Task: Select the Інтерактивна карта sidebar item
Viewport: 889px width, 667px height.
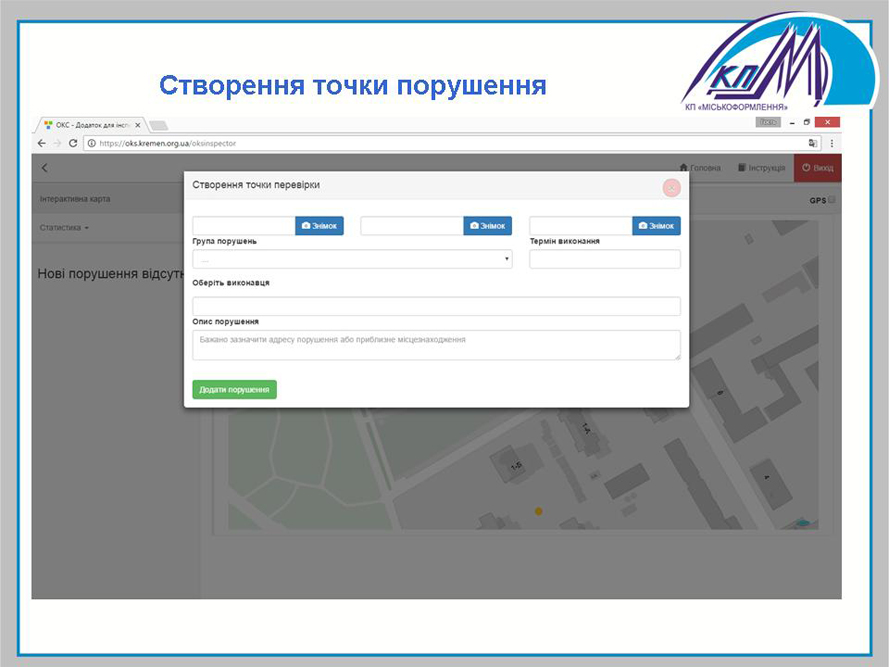Action: 75,199
